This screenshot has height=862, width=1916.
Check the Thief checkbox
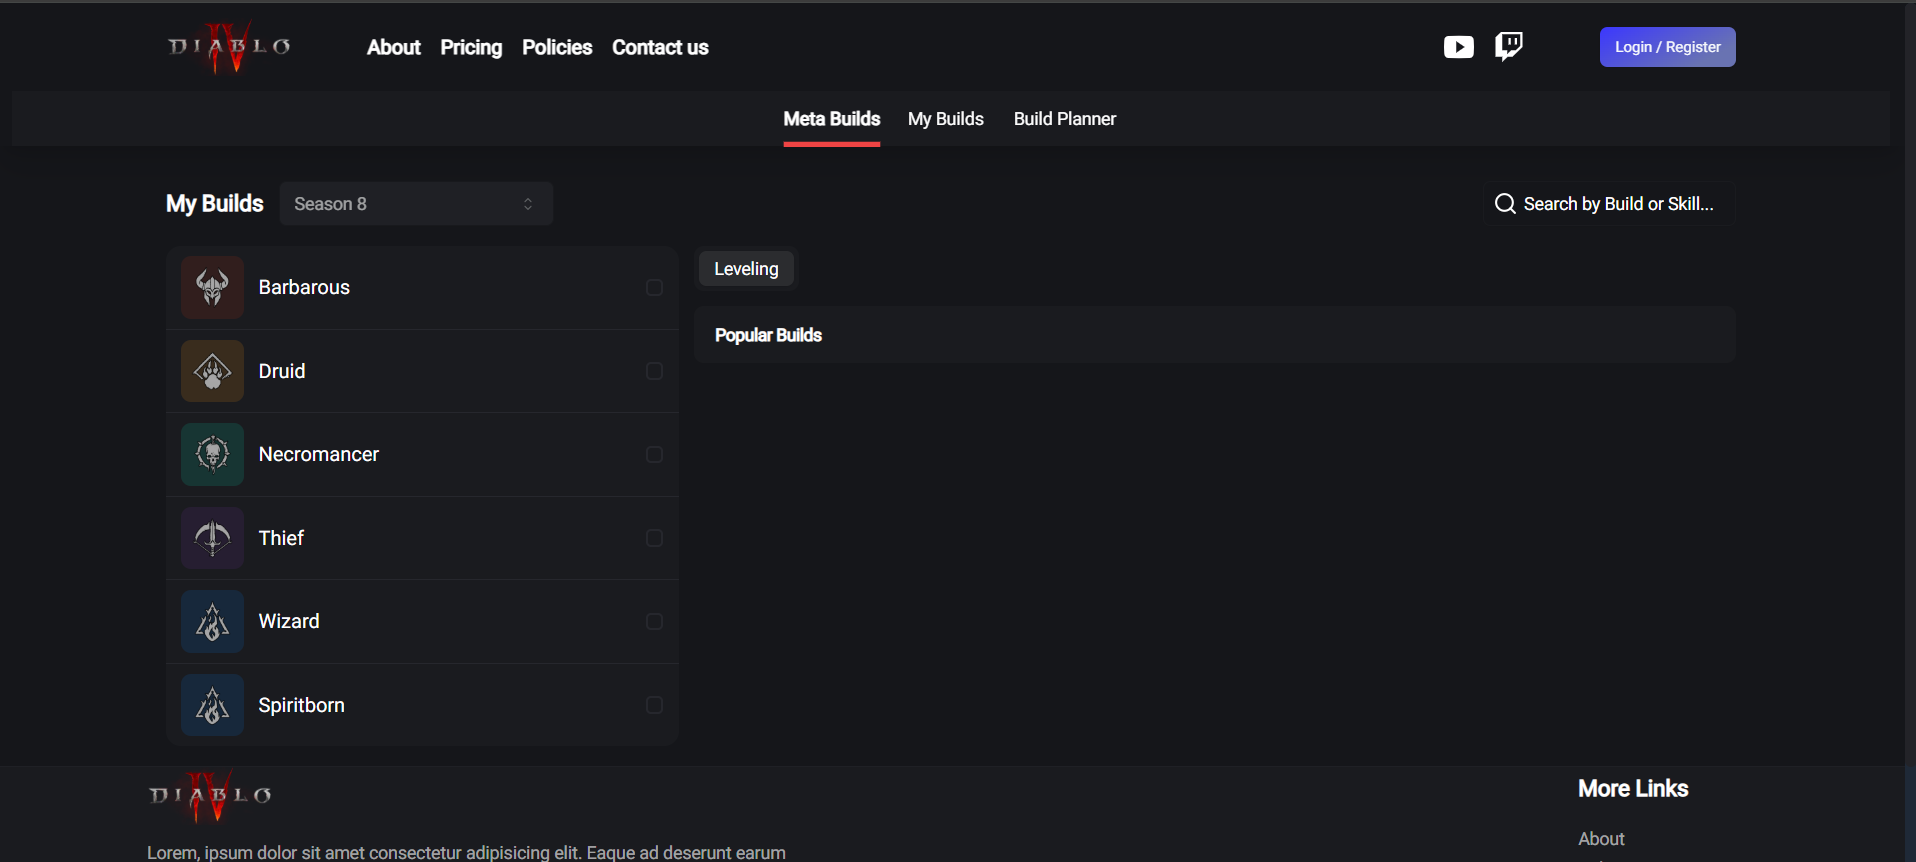654,538
